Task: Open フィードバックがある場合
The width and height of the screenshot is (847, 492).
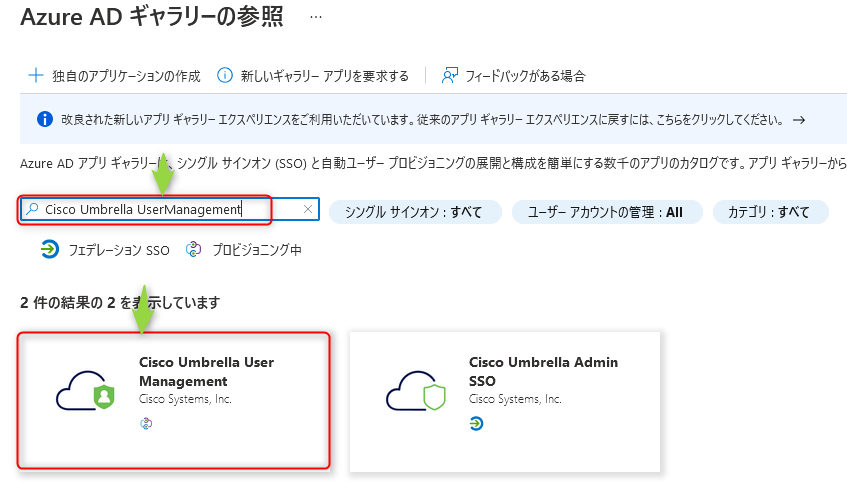Action: click(514, 76)
